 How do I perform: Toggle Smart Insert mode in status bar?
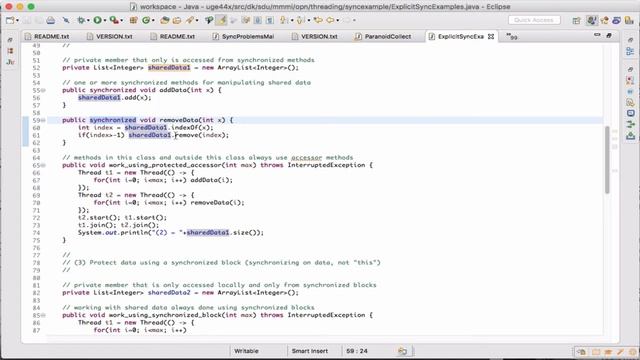[309, 351]
